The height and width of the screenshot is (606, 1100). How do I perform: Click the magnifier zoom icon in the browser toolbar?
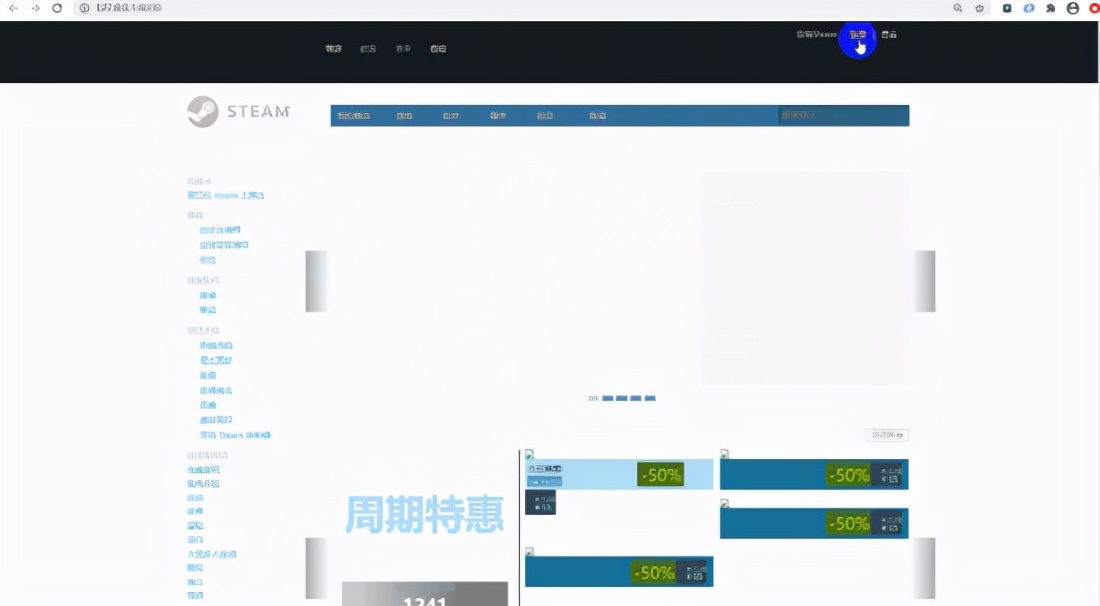(x=958, y=8)
